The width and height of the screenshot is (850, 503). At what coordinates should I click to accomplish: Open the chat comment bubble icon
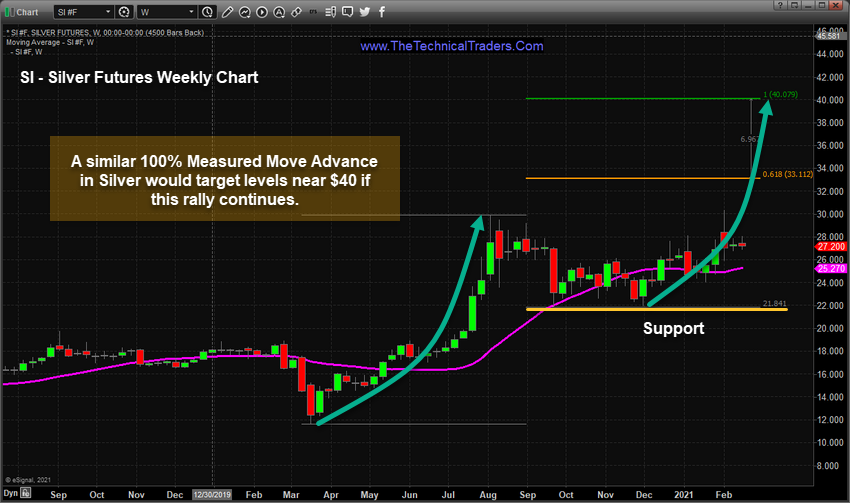pyautogui.click(x=347, y=12)
